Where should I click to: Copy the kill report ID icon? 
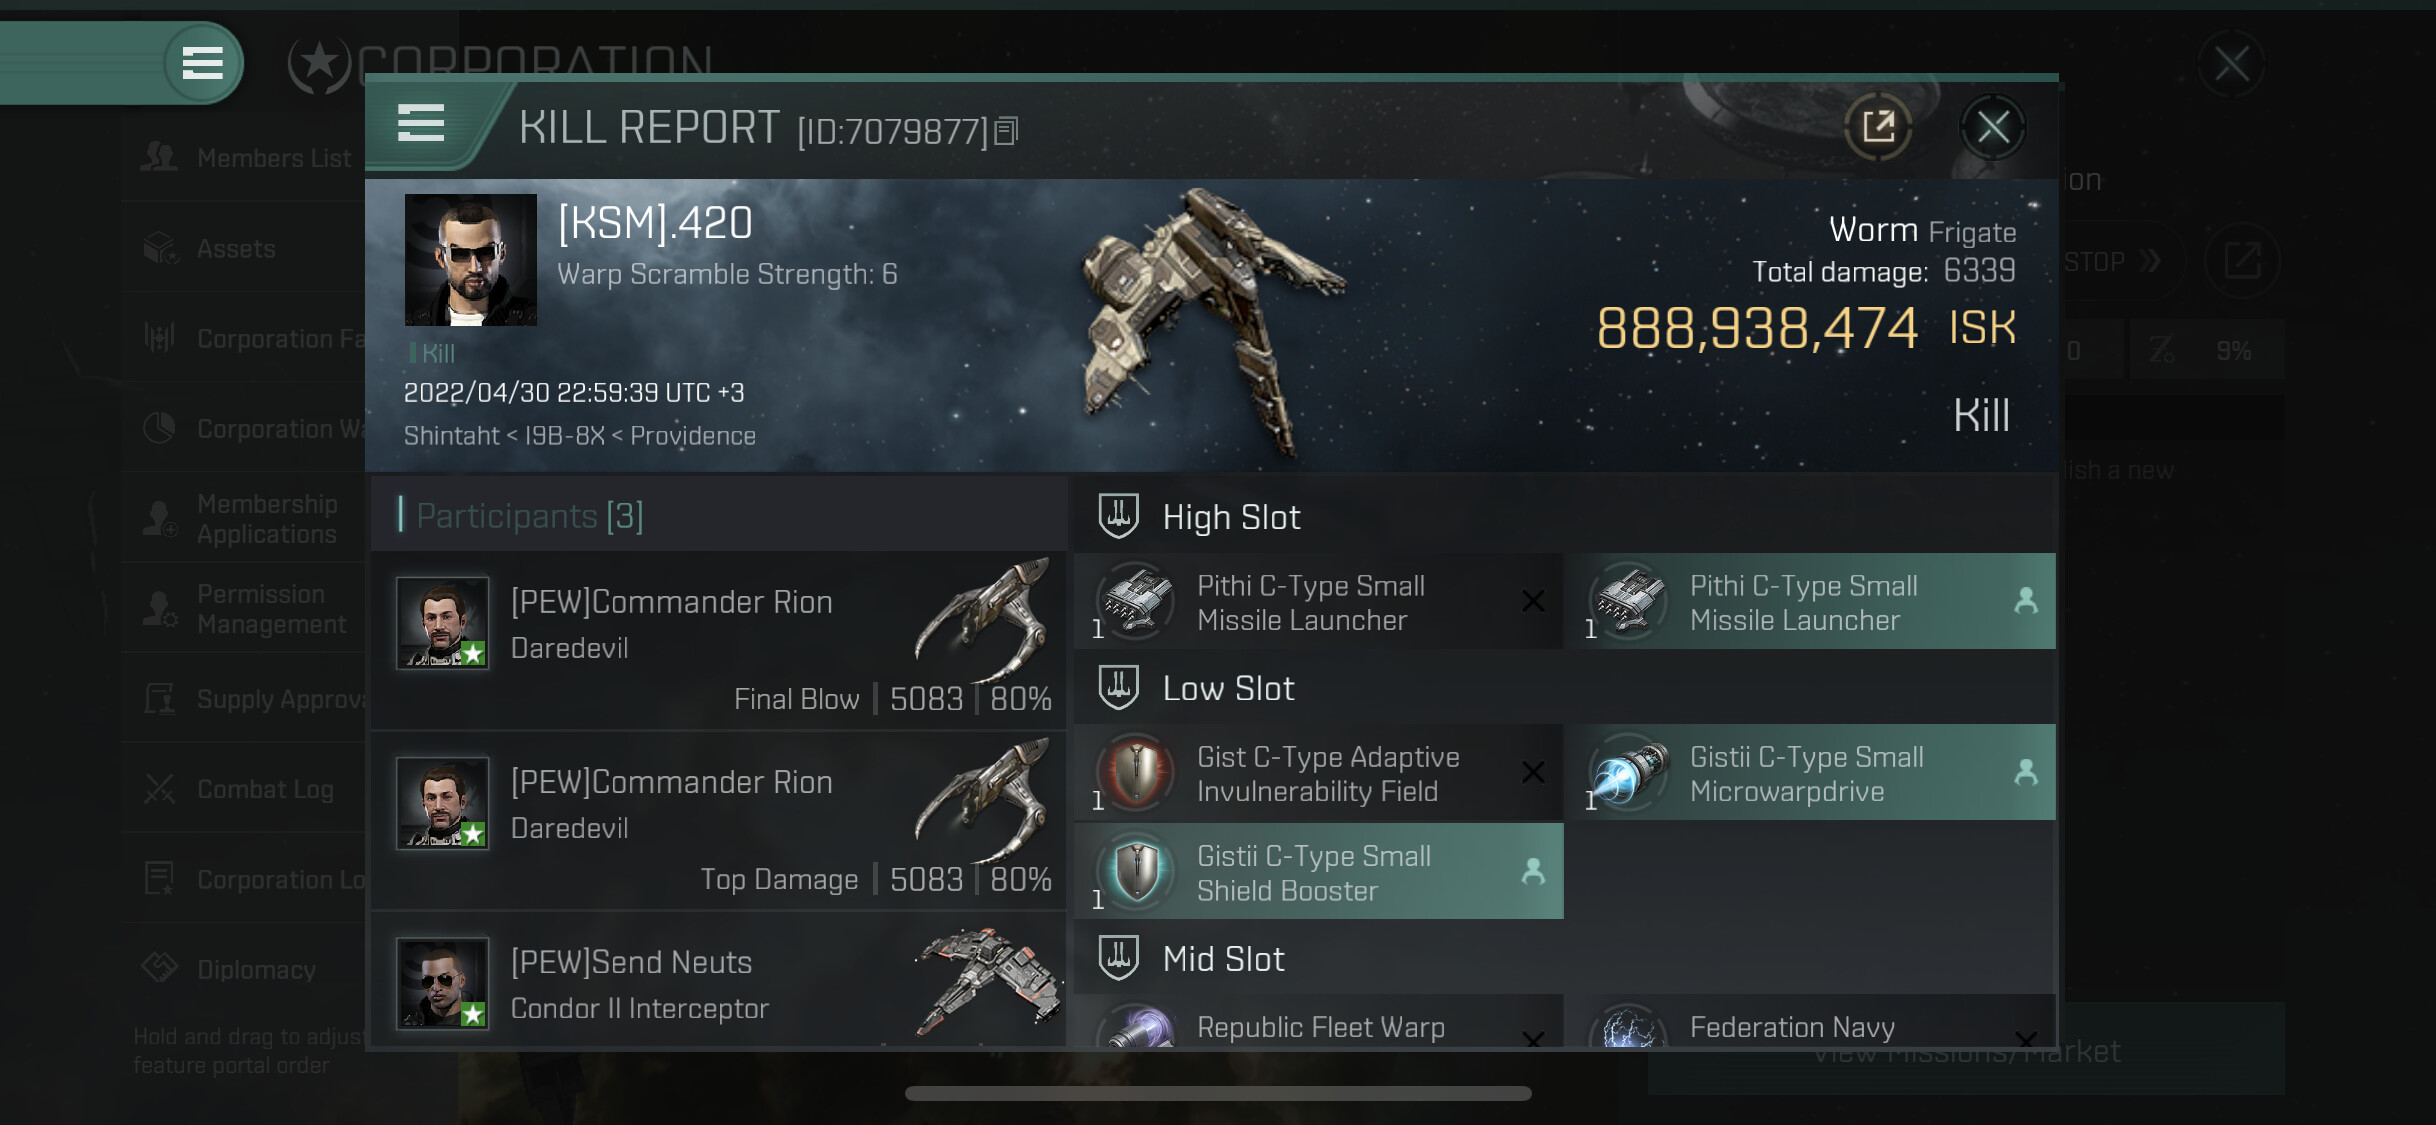click(1006, 131)
